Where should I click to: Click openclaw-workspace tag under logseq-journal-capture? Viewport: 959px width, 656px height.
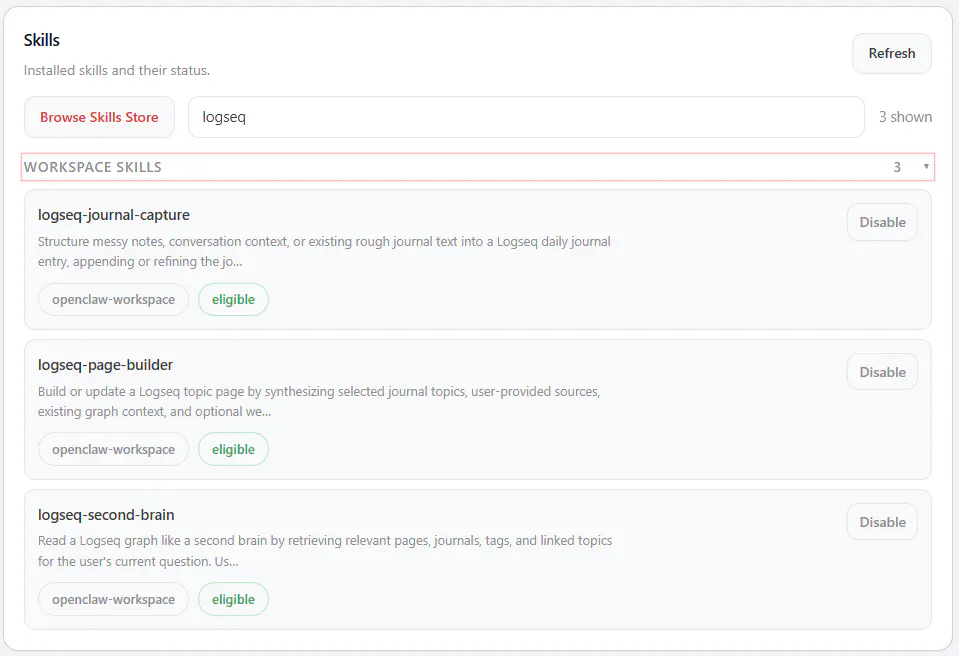coord(113,300)
